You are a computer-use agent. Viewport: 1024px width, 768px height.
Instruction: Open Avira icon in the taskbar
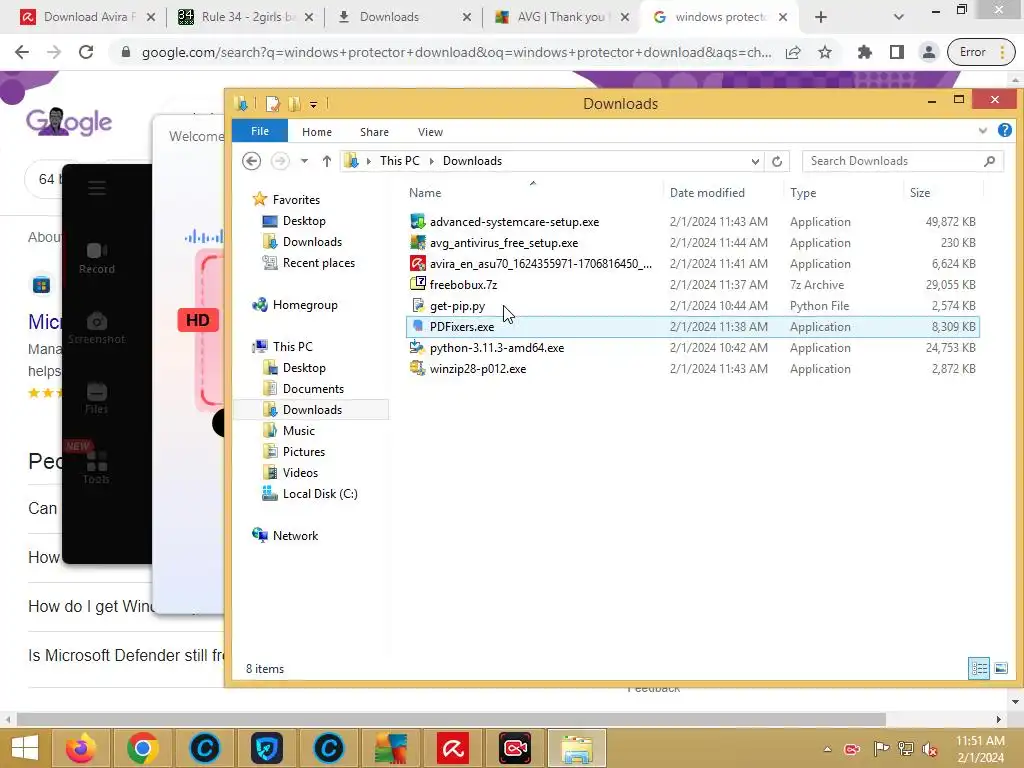453,748
